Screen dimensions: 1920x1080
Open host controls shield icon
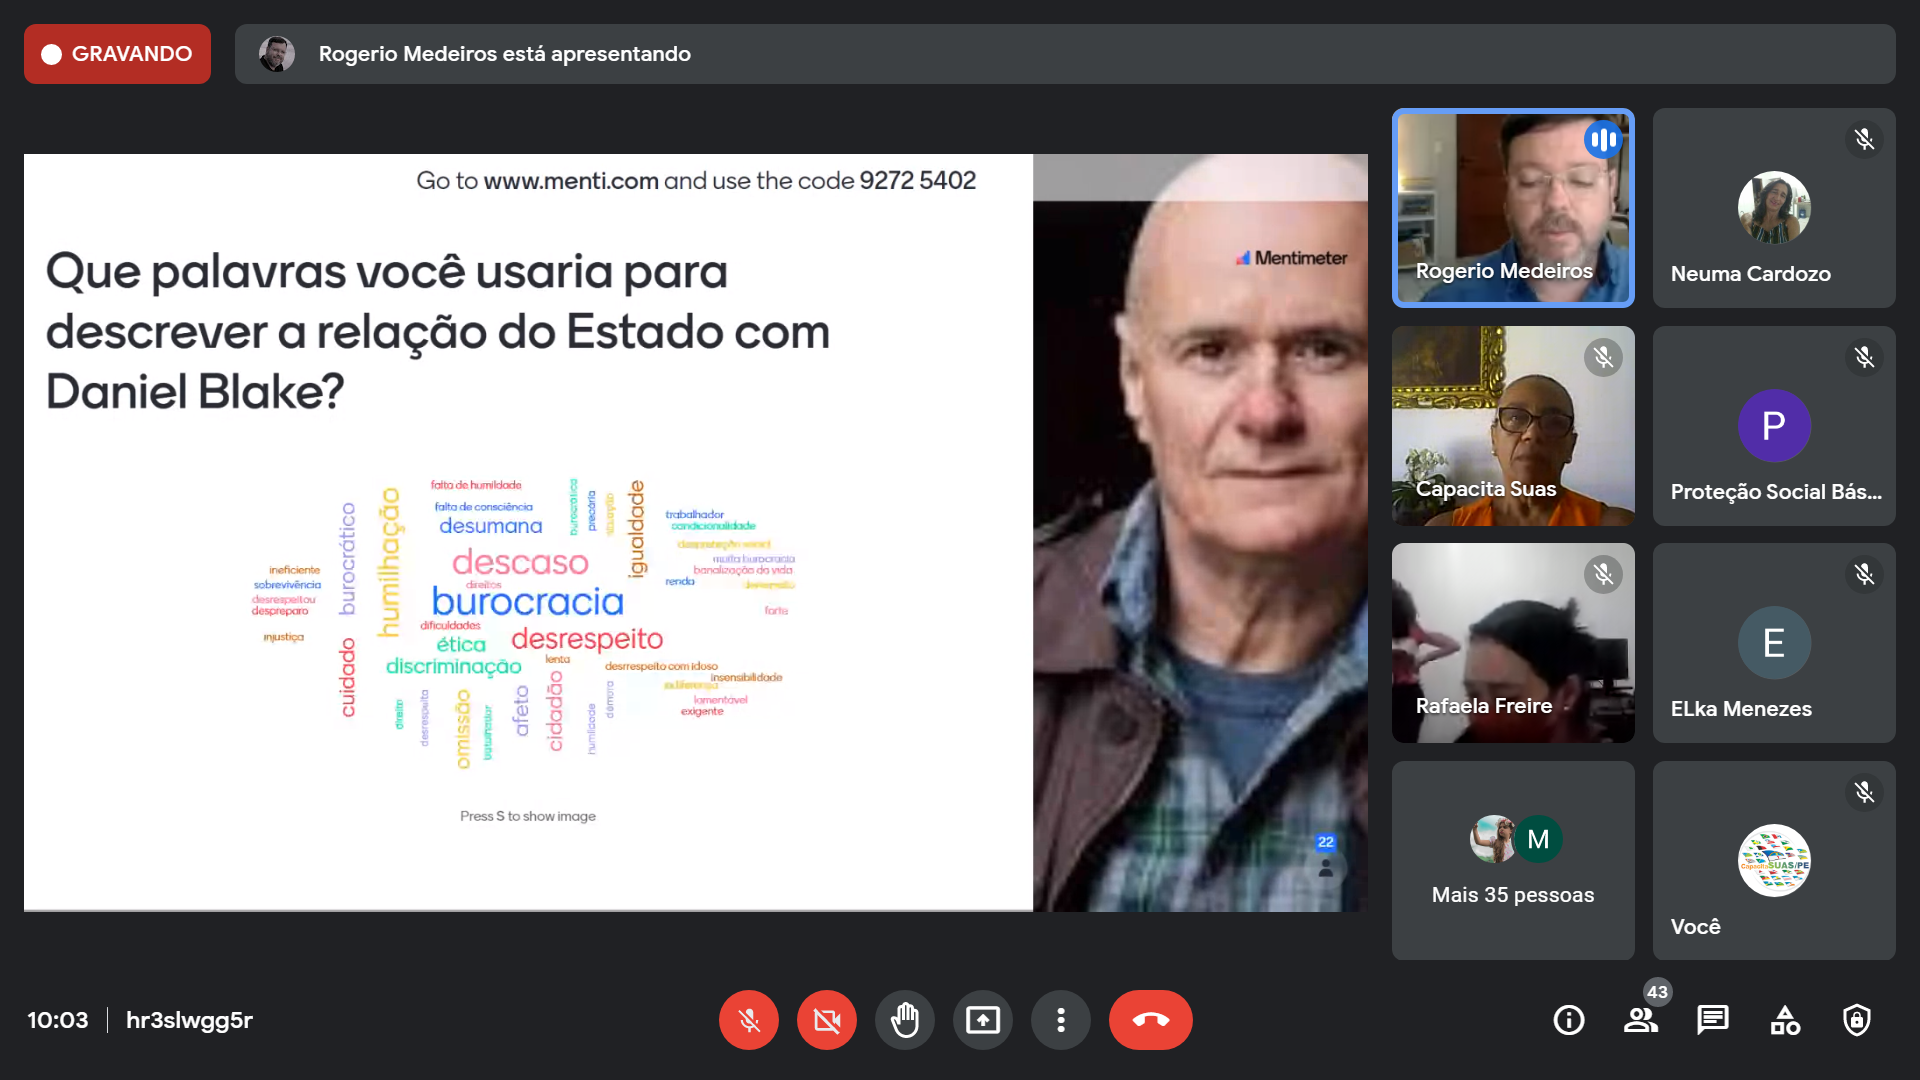pos(1857,1020)
